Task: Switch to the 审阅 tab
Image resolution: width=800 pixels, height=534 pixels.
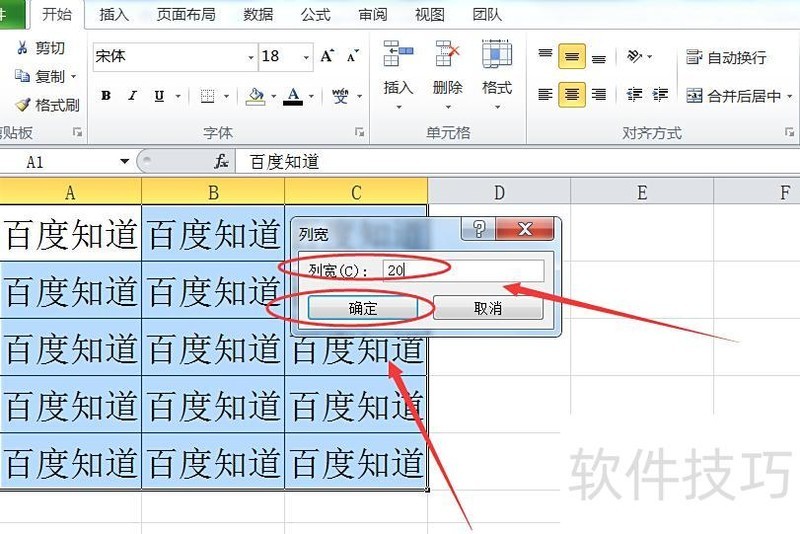Action: point(373,14)
